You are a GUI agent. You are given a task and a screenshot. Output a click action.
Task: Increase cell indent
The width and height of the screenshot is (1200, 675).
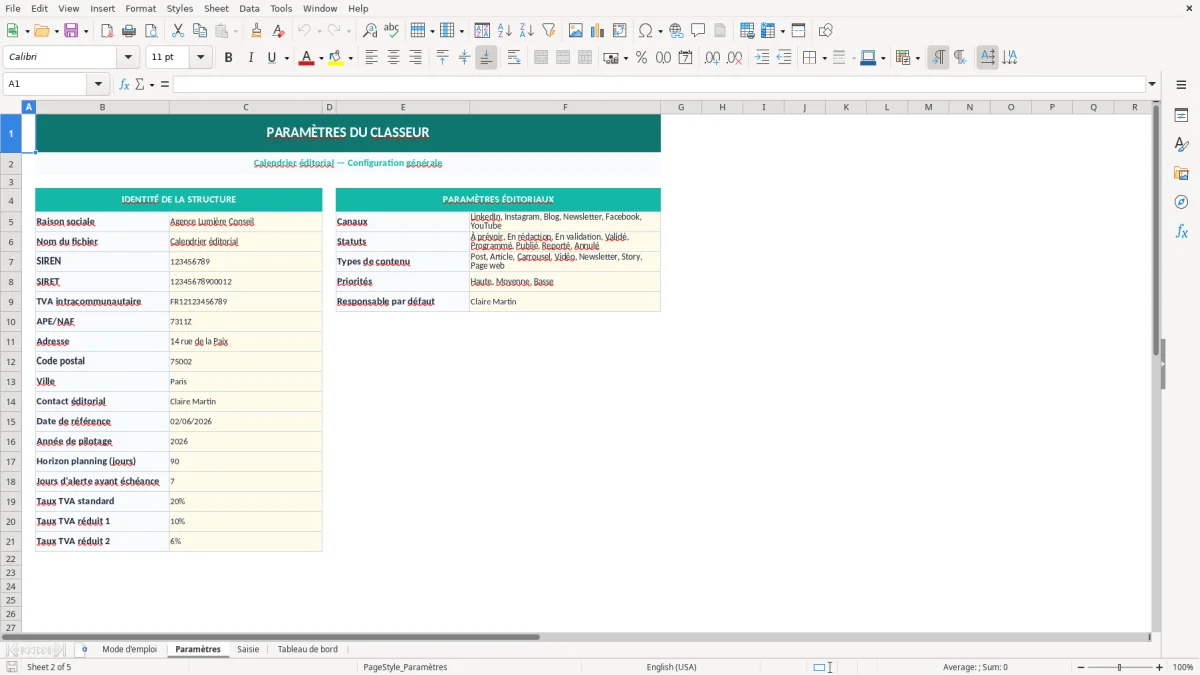point(762,58)
